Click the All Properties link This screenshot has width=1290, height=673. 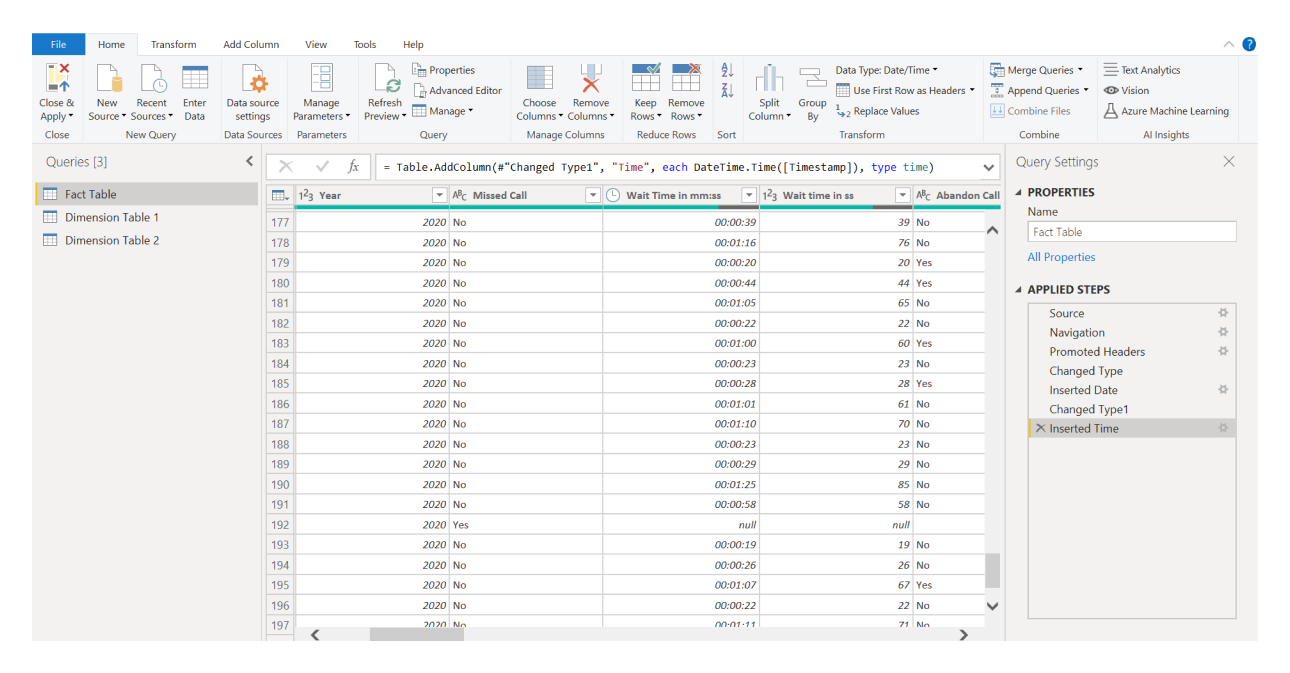(x=1061, y=257)
